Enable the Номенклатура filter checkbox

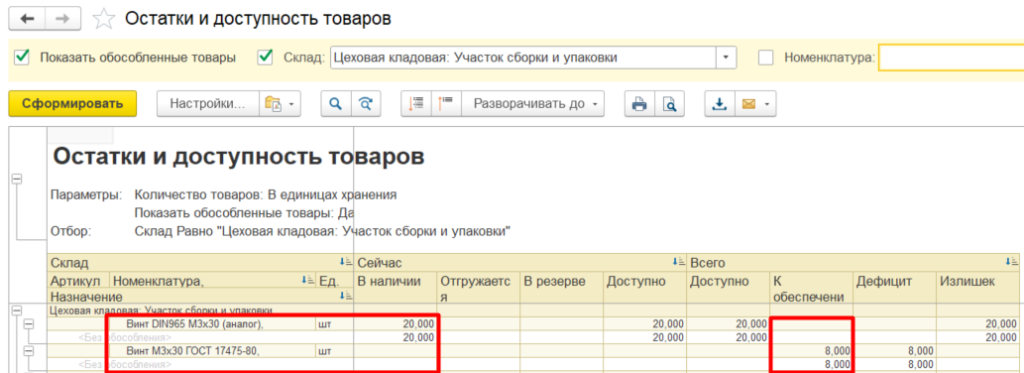[x=766, y=57]
